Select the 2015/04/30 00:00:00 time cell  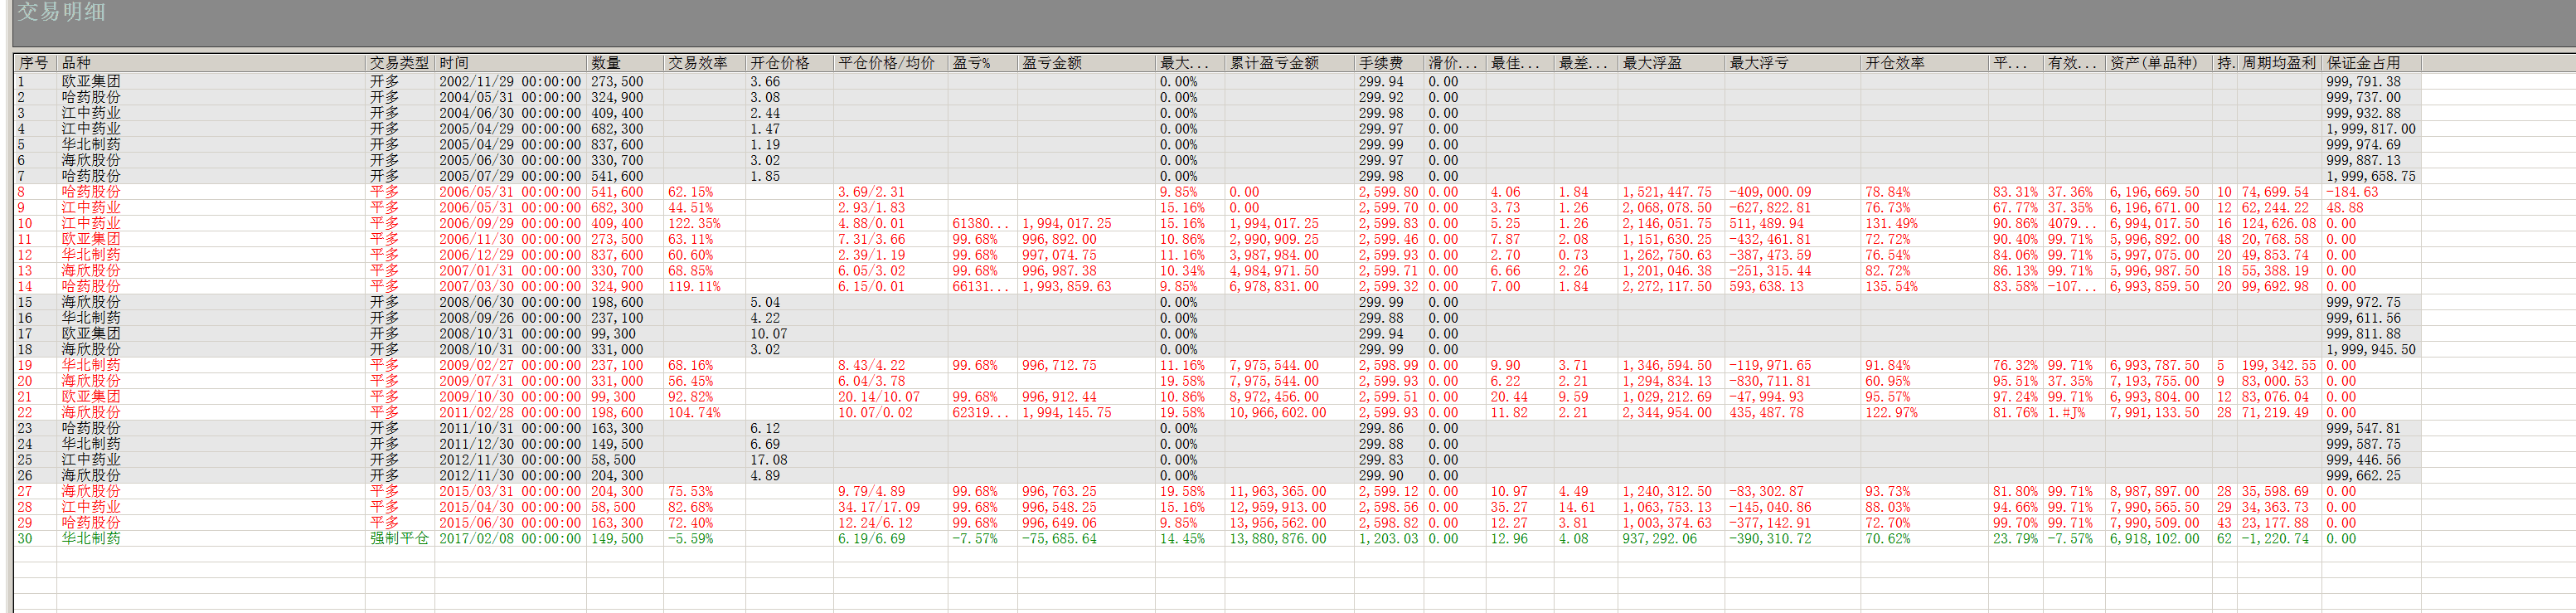(510, 507)
